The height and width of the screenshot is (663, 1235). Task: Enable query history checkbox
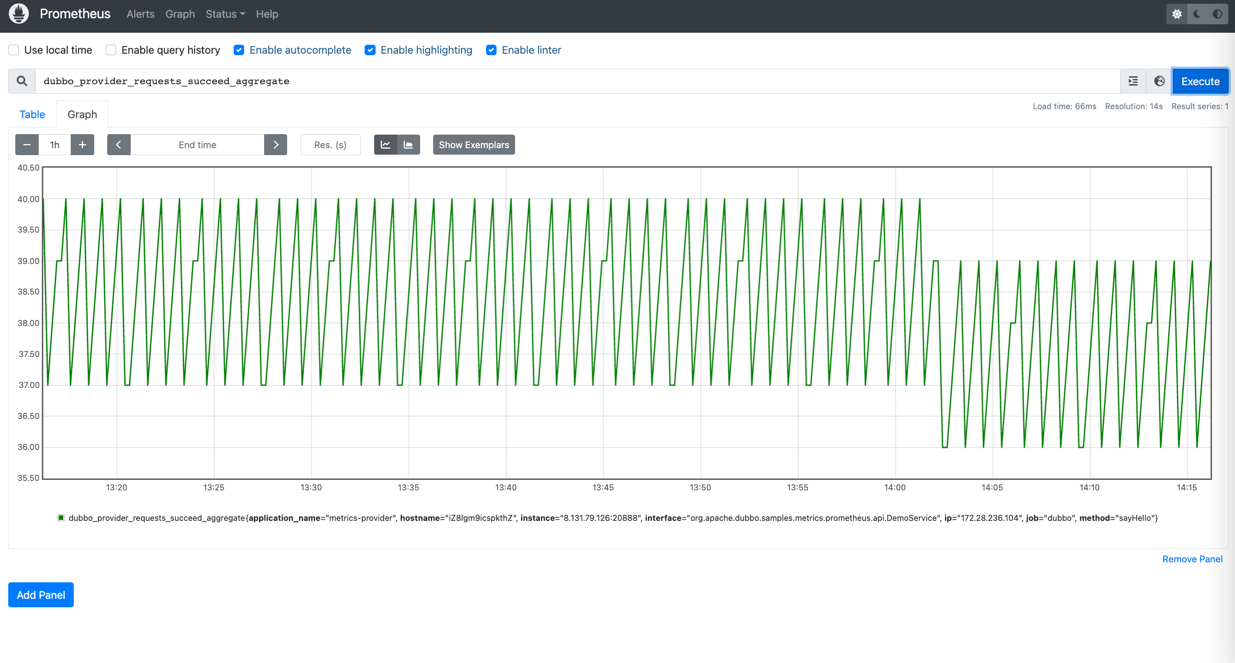111,50
